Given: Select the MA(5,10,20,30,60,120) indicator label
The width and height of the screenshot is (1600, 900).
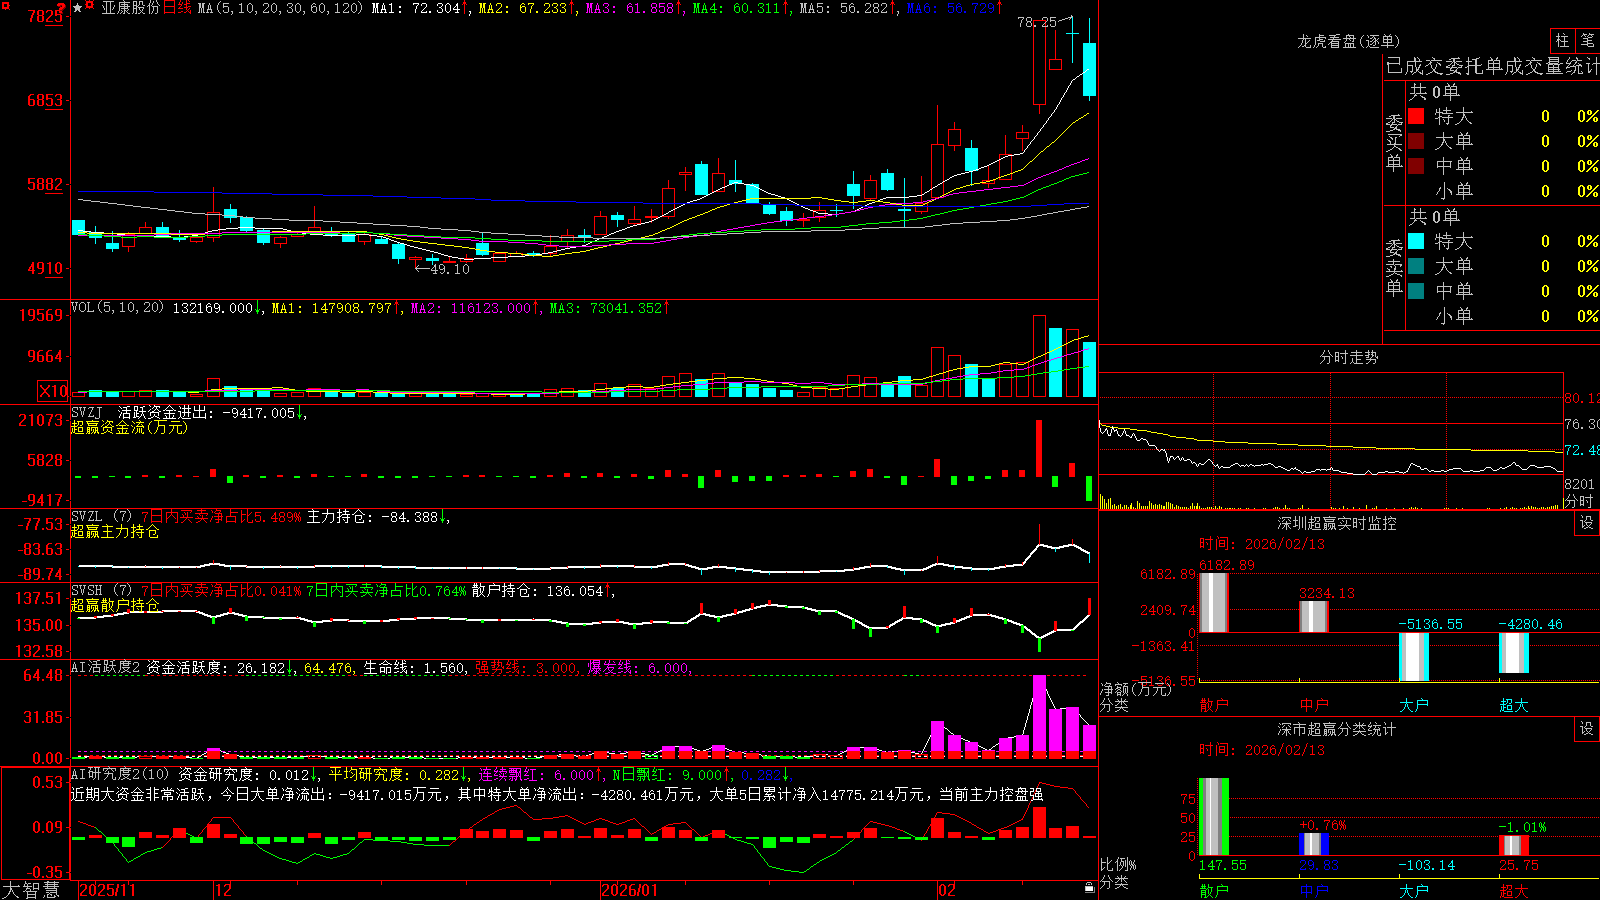Looking at the screenshot, I should pyautogui.click(x=280, y=8).
